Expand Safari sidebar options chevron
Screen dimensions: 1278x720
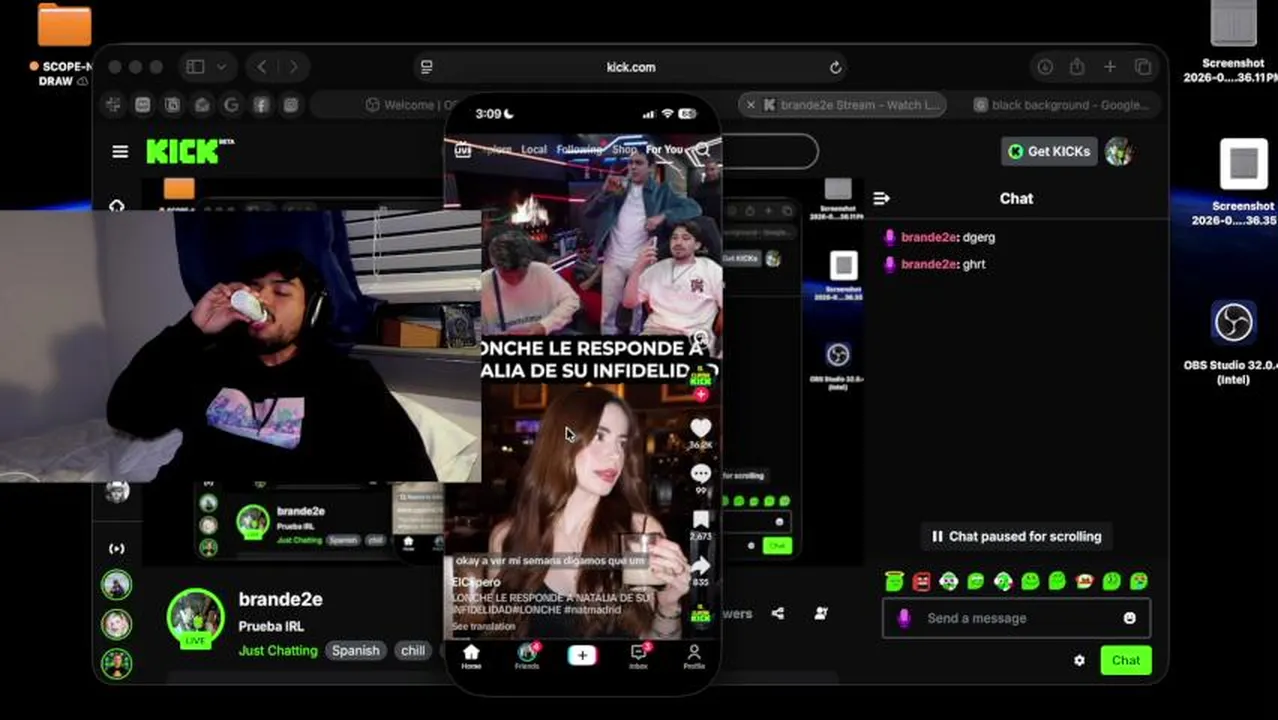click(x=221, y=67)
